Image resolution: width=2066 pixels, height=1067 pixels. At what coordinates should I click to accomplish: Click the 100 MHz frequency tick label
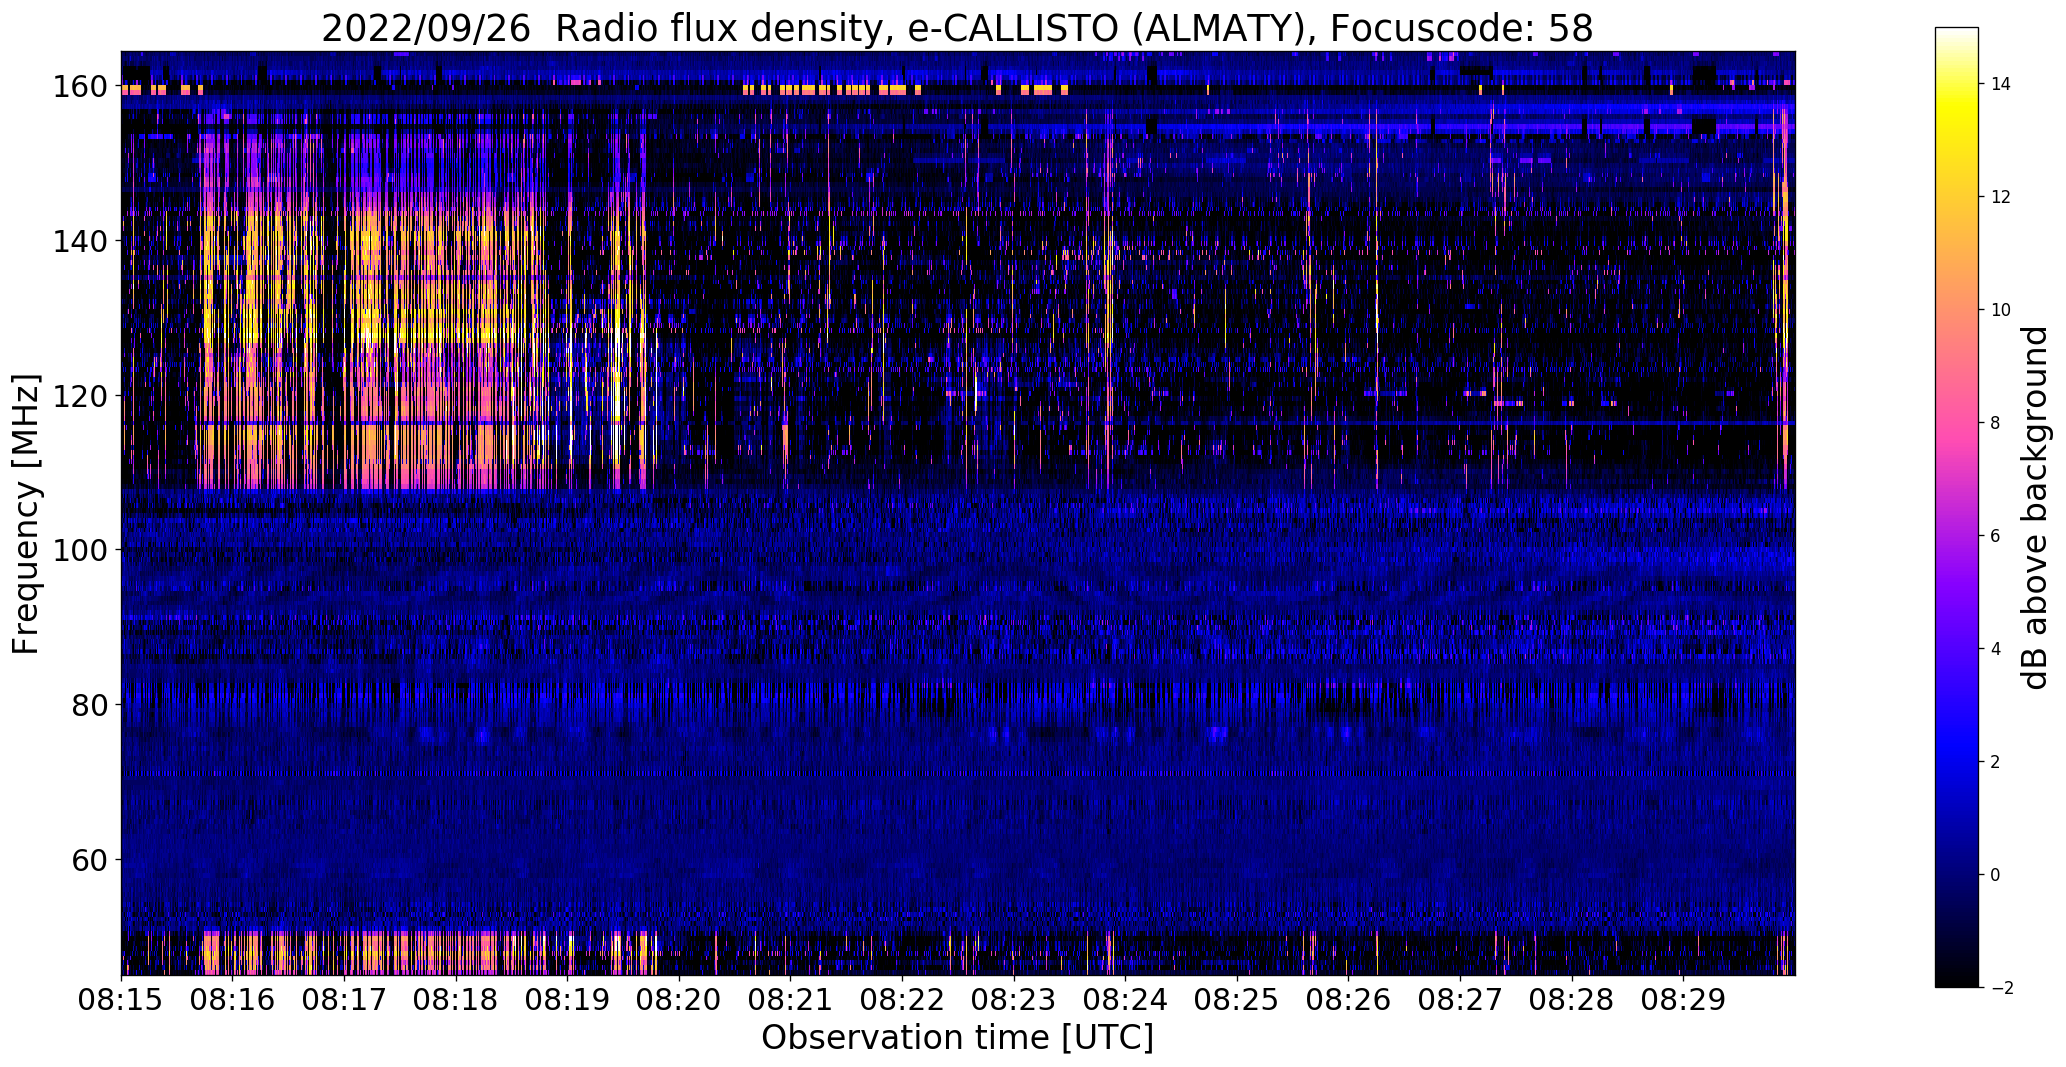pos(83,550)
